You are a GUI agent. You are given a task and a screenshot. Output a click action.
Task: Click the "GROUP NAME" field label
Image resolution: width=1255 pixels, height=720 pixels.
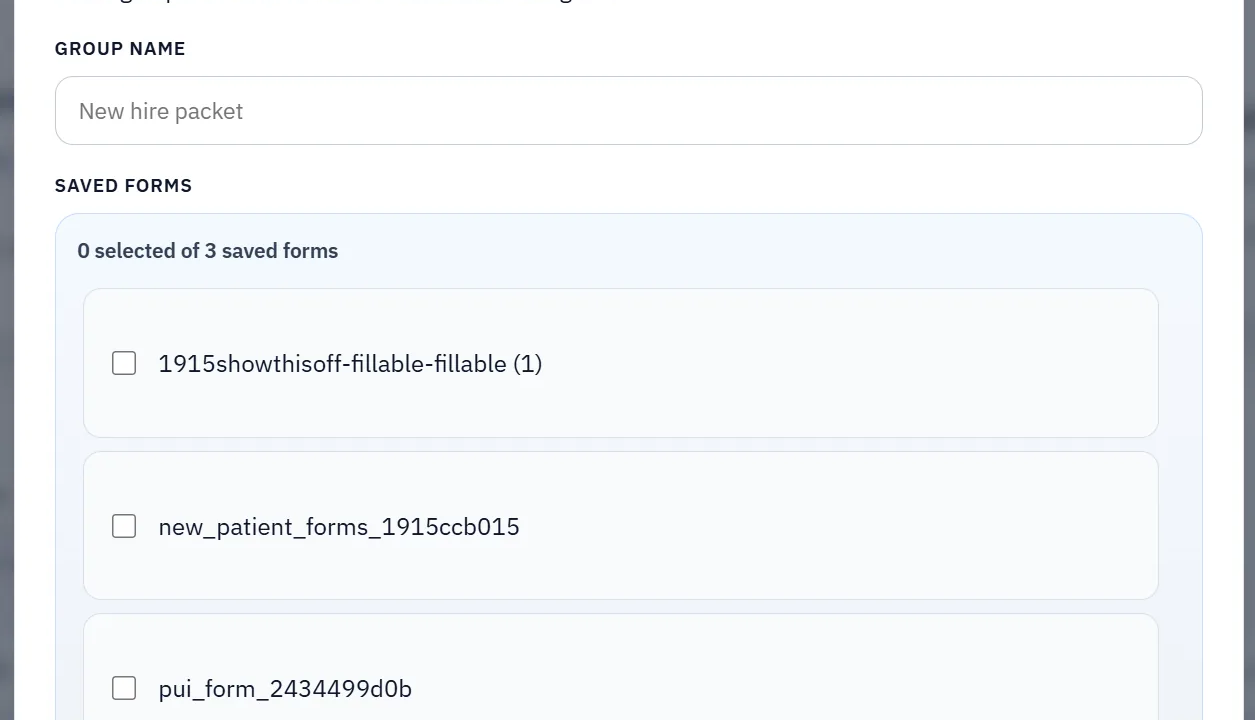(x=120, y=49)
